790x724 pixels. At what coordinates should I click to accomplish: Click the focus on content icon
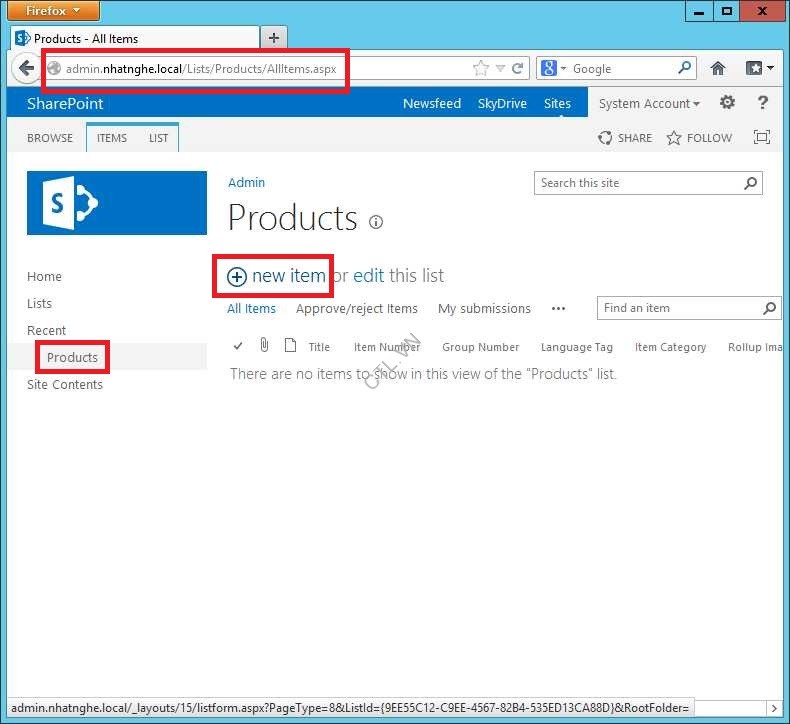(x=762, y=138)
